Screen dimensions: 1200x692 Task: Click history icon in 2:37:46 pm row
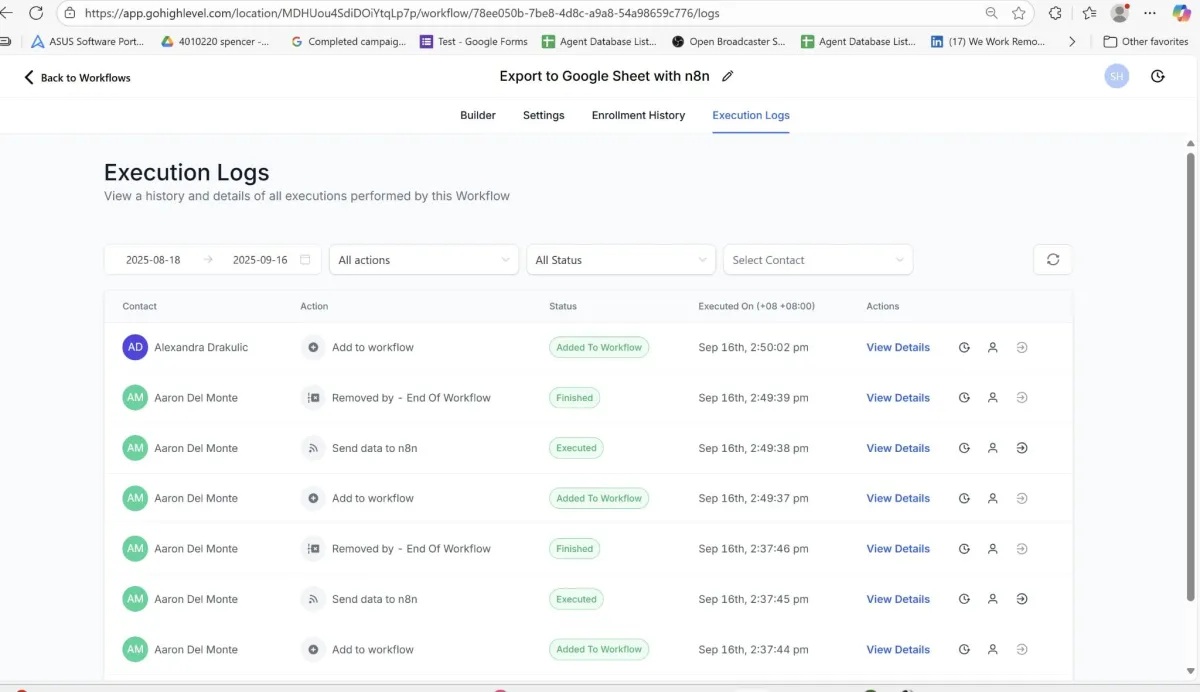(x=964, y=549)
